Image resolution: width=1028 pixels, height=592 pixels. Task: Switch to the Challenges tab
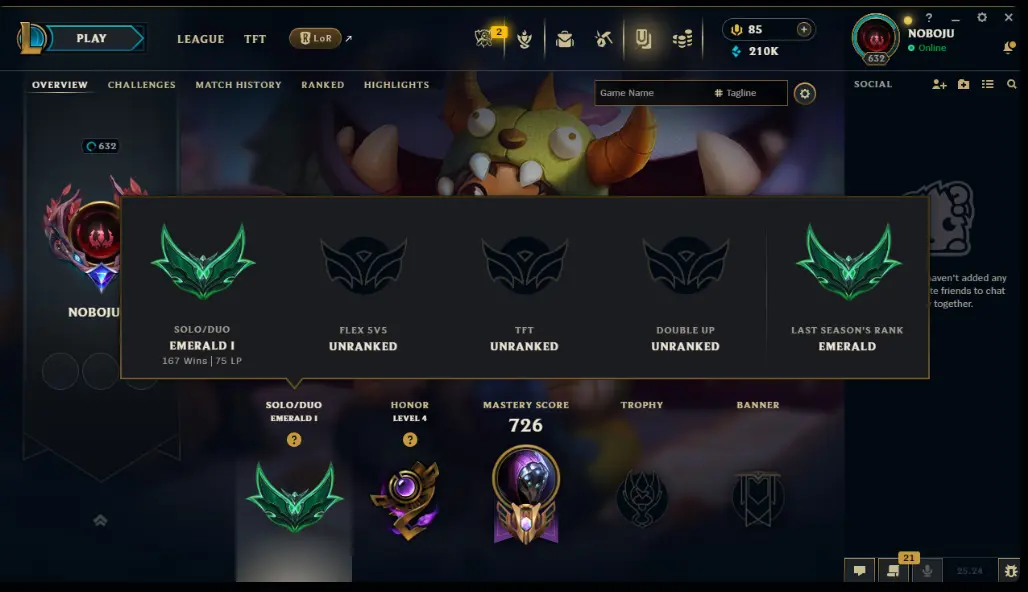click(142, 85)
